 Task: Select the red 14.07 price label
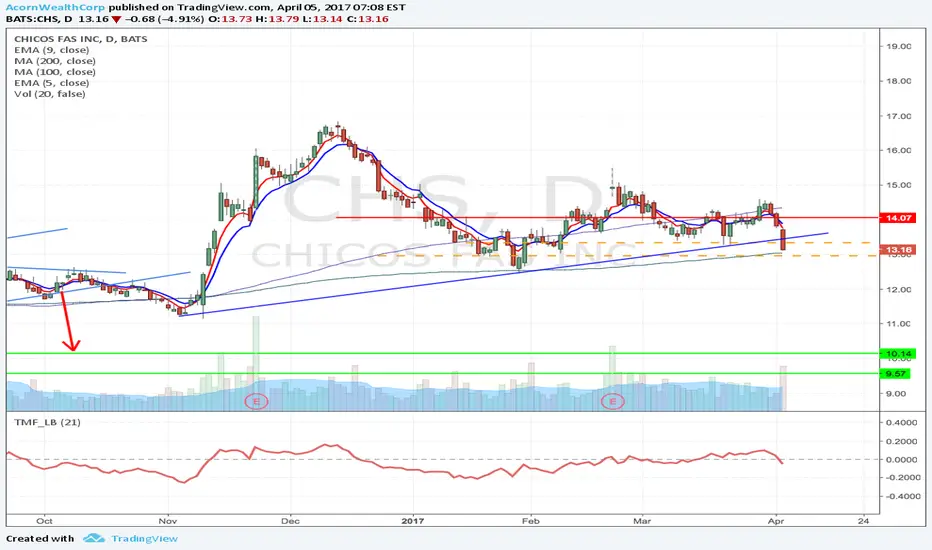pos(899,218)
